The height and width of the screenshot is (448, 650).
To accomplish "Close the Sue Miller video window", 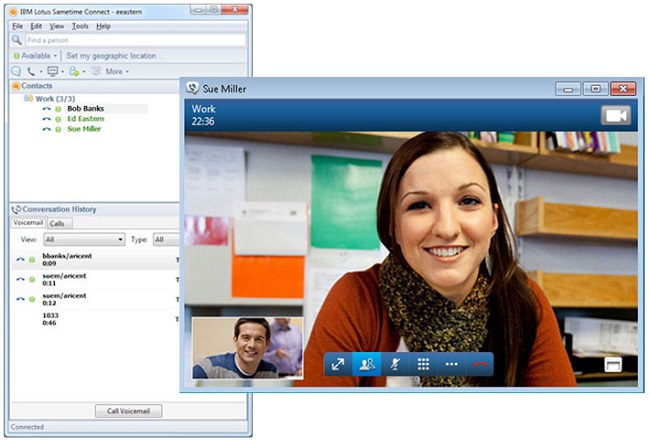I will click(623, 89).
